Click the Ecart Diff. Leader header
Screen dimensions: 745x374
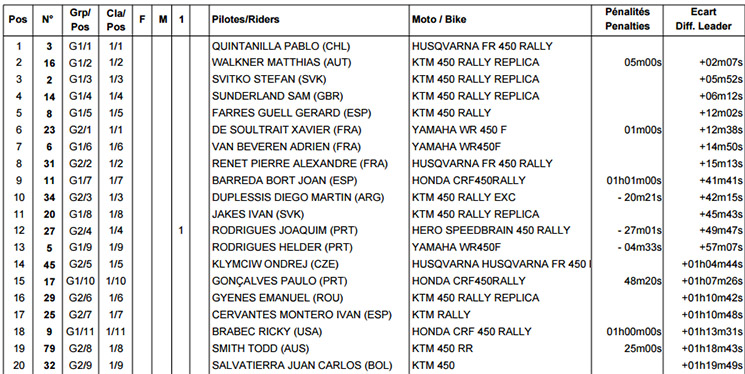(x=704, y=19)
